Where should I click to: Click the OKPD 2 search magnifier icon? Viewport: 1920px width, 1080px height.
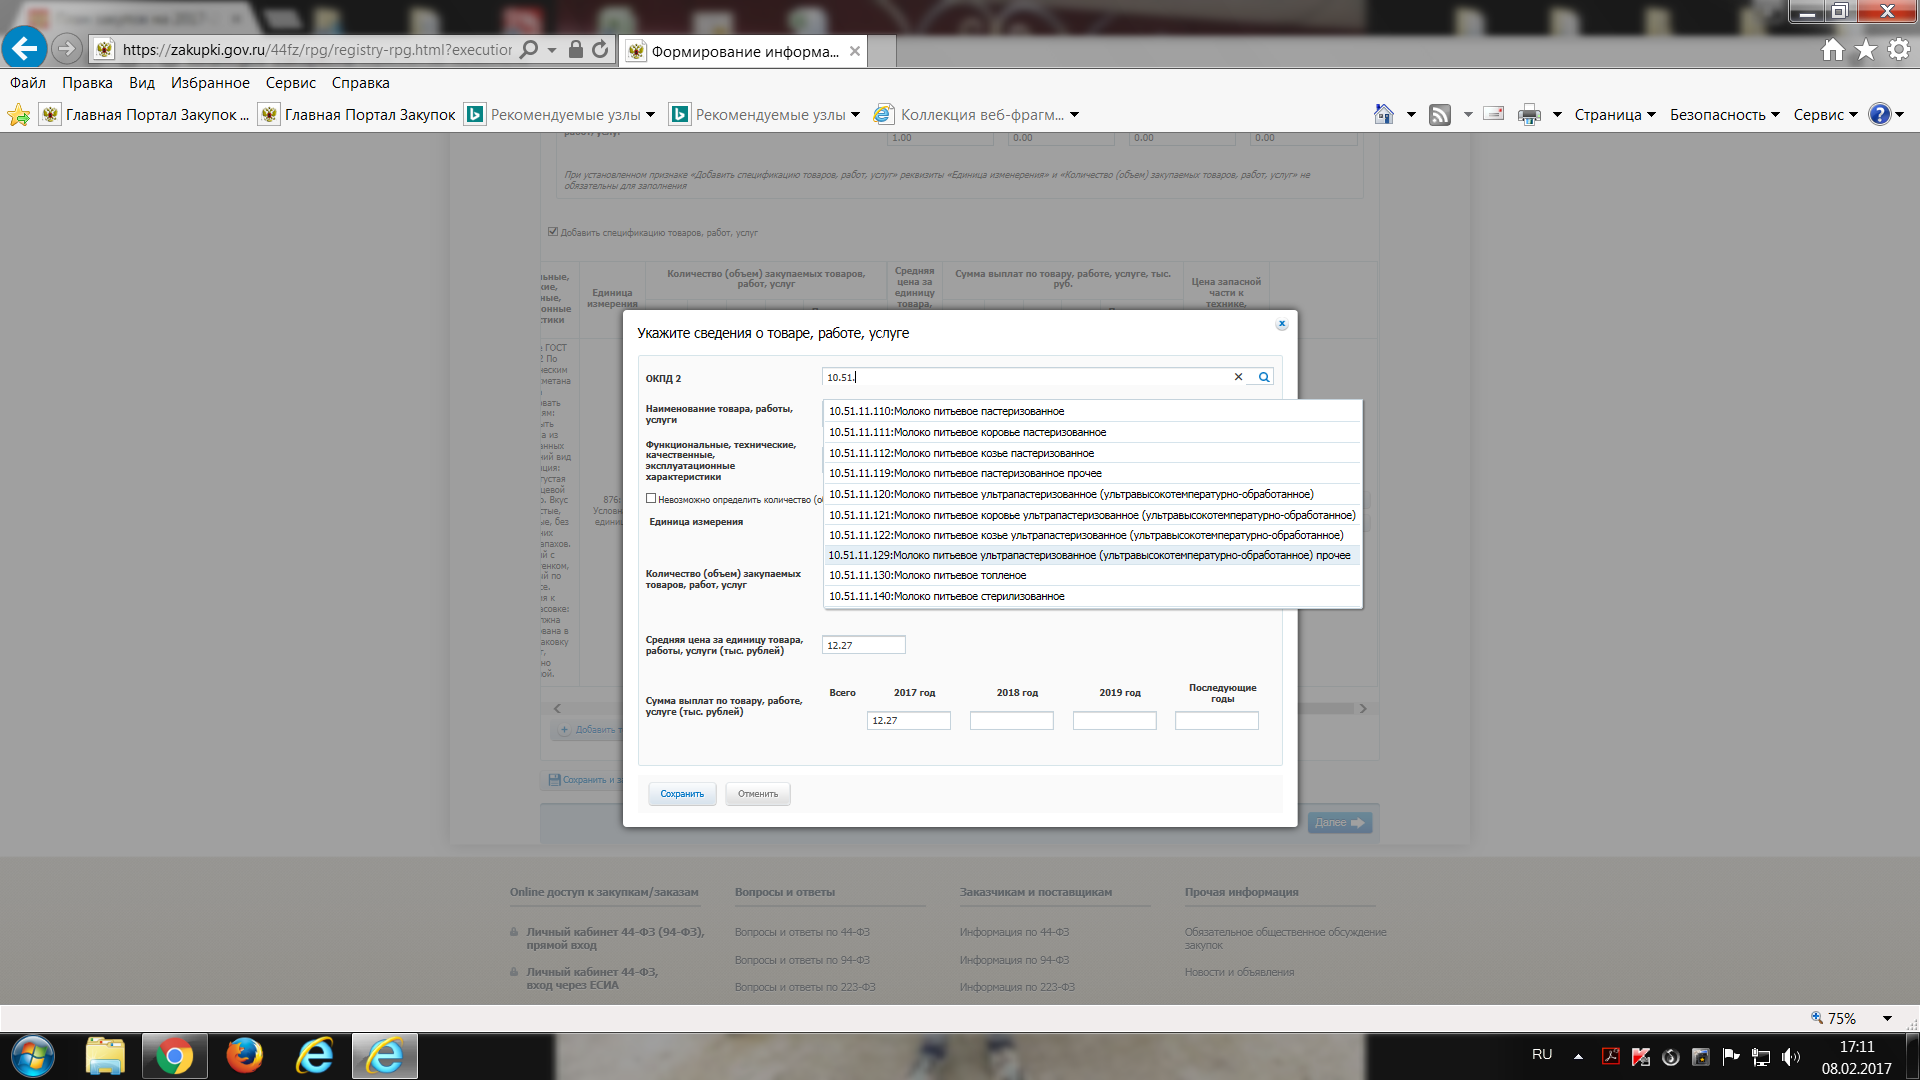tap(1264, 377)
